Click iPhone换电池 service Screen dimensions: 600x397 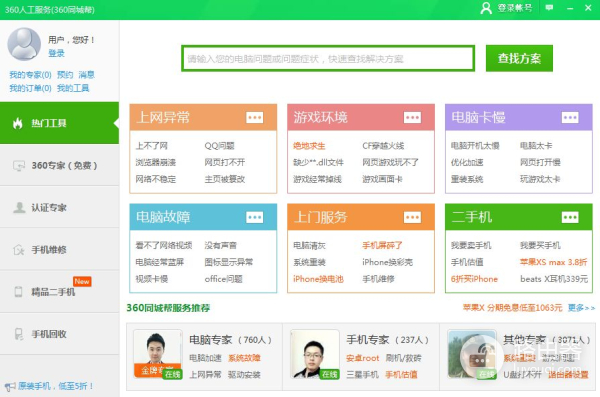click(x=318, y=279)
